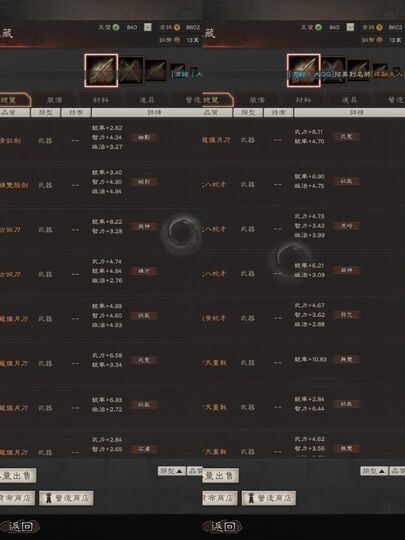
Task: Tap the plus icon beside 840 in right panel
Action: pos(350,27)
